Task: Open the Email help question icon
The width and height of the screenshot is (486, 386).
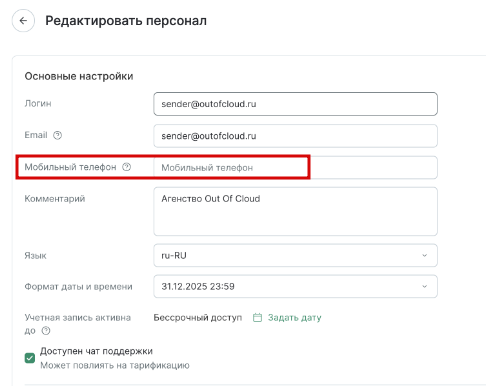Action: point(58,135)
